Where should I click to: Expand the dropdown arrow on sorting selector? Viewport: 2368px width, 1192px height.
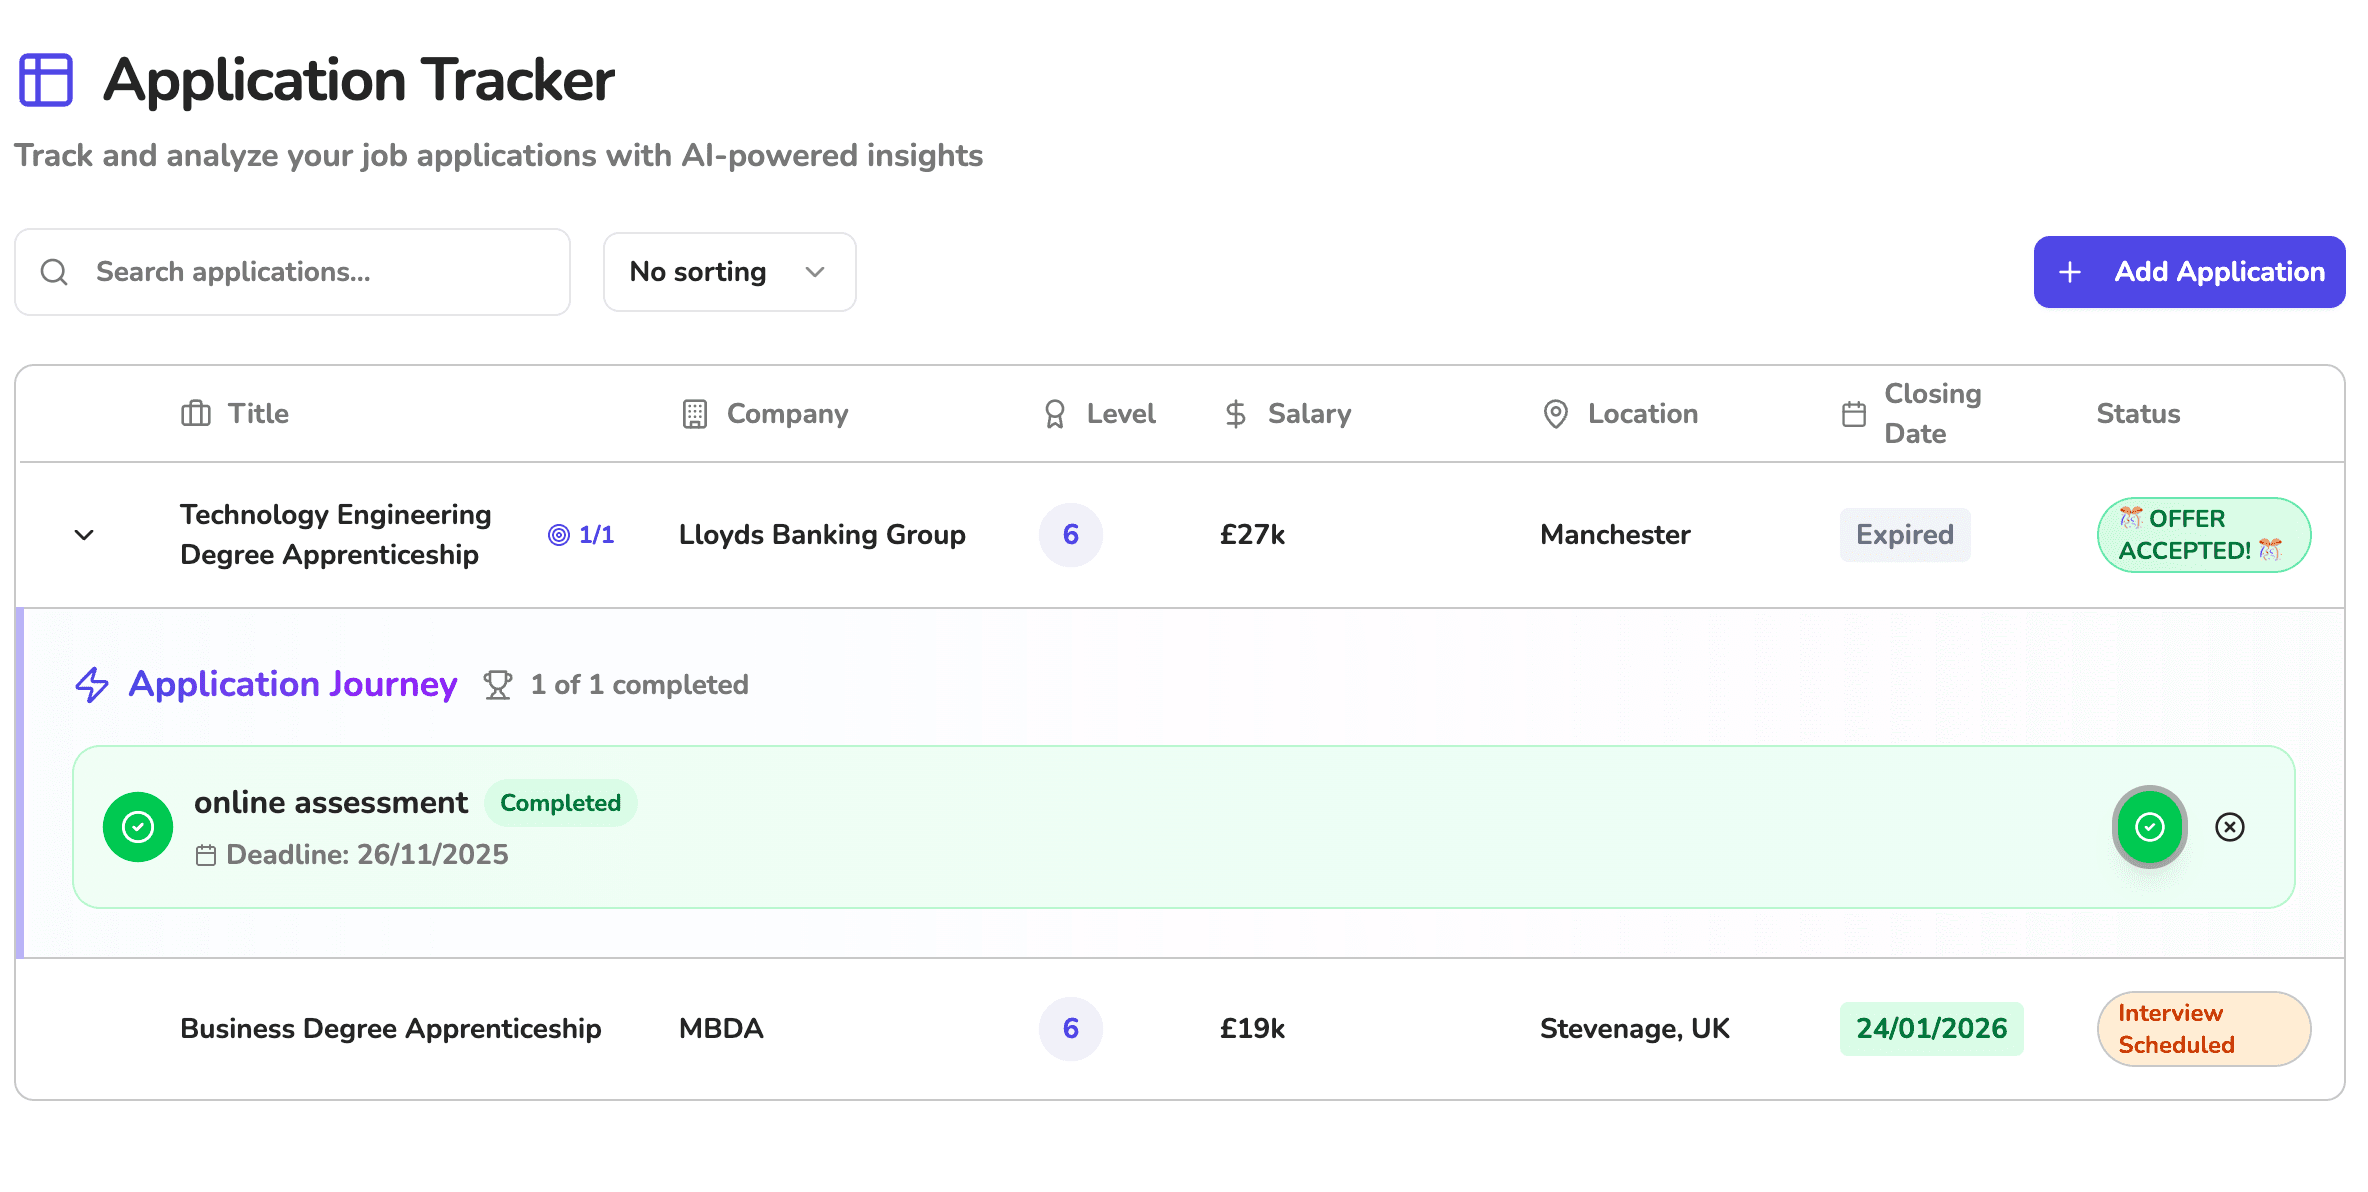coord(814,271)
